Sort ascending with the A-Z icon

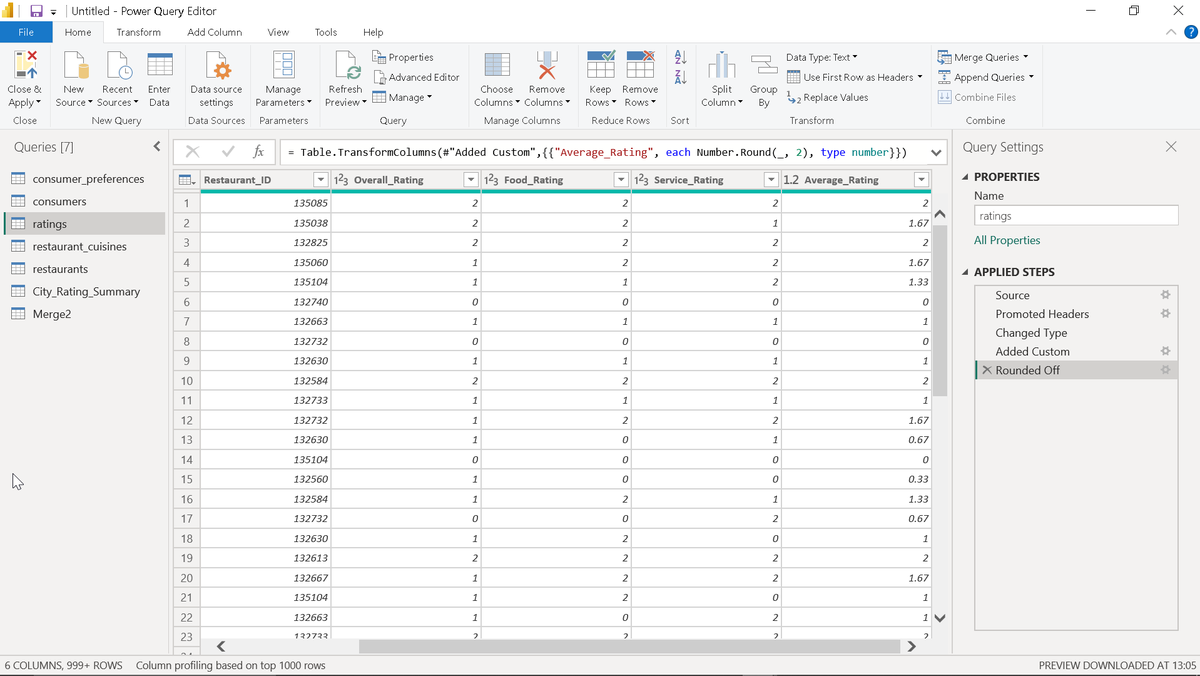coord(680,56)
